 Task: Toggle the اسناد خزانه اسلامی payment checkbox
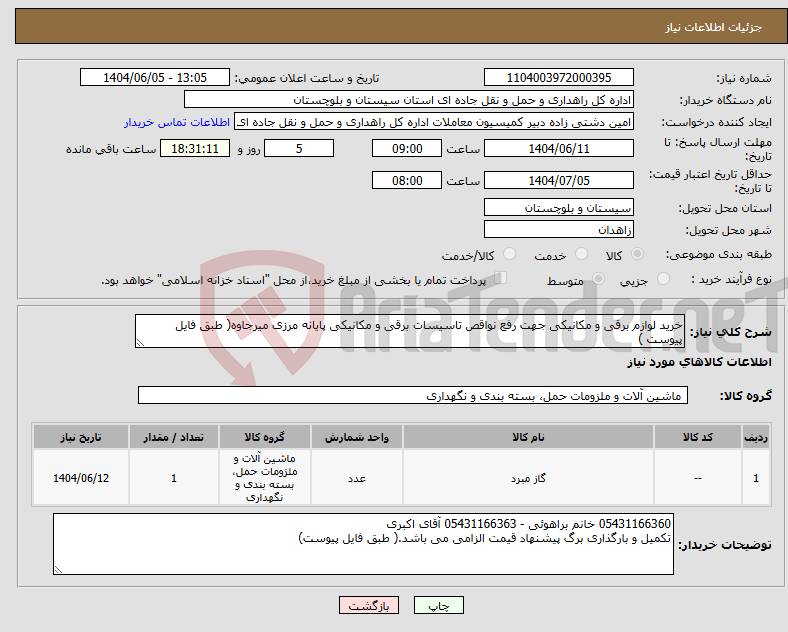501,278
